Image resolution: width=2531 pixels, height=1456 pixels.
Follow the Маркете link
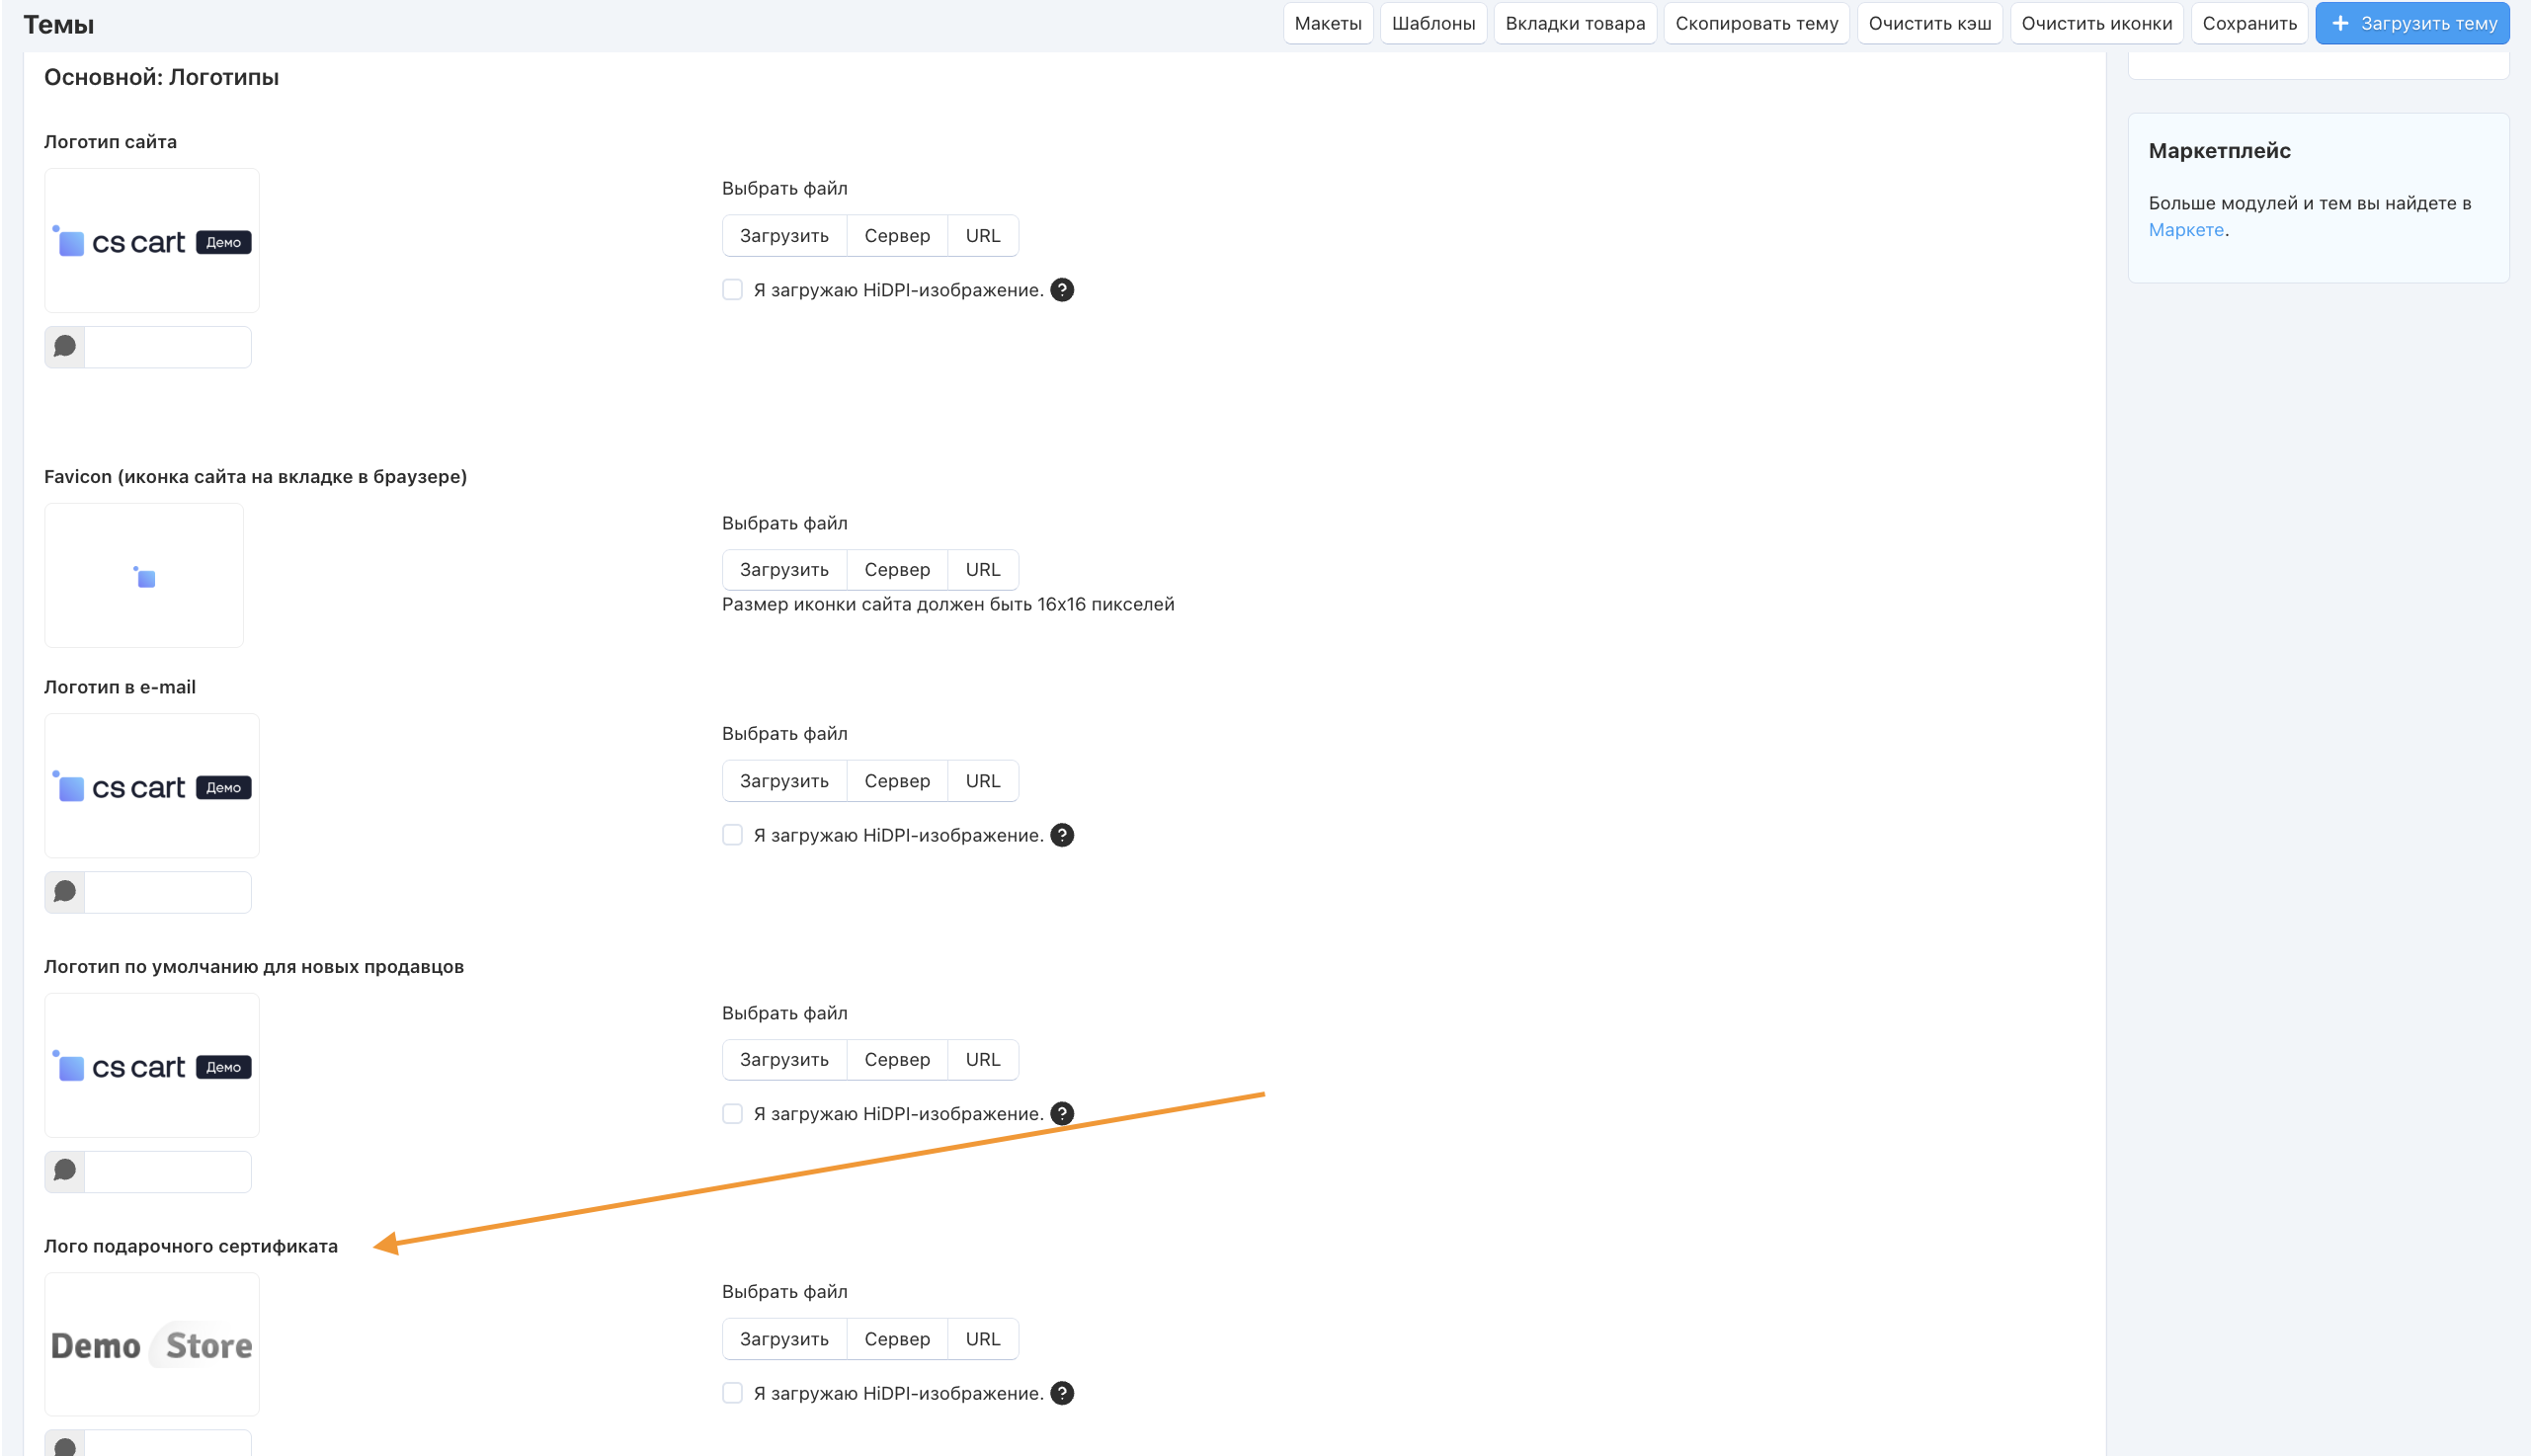tap(2185, 230)
